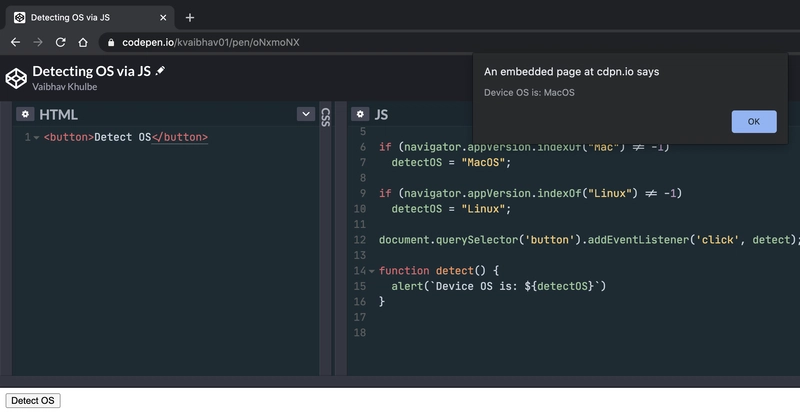Open the collapsed CSS editor panel
800x420 pixels.
pyautogui.click(x=326, y=117)
